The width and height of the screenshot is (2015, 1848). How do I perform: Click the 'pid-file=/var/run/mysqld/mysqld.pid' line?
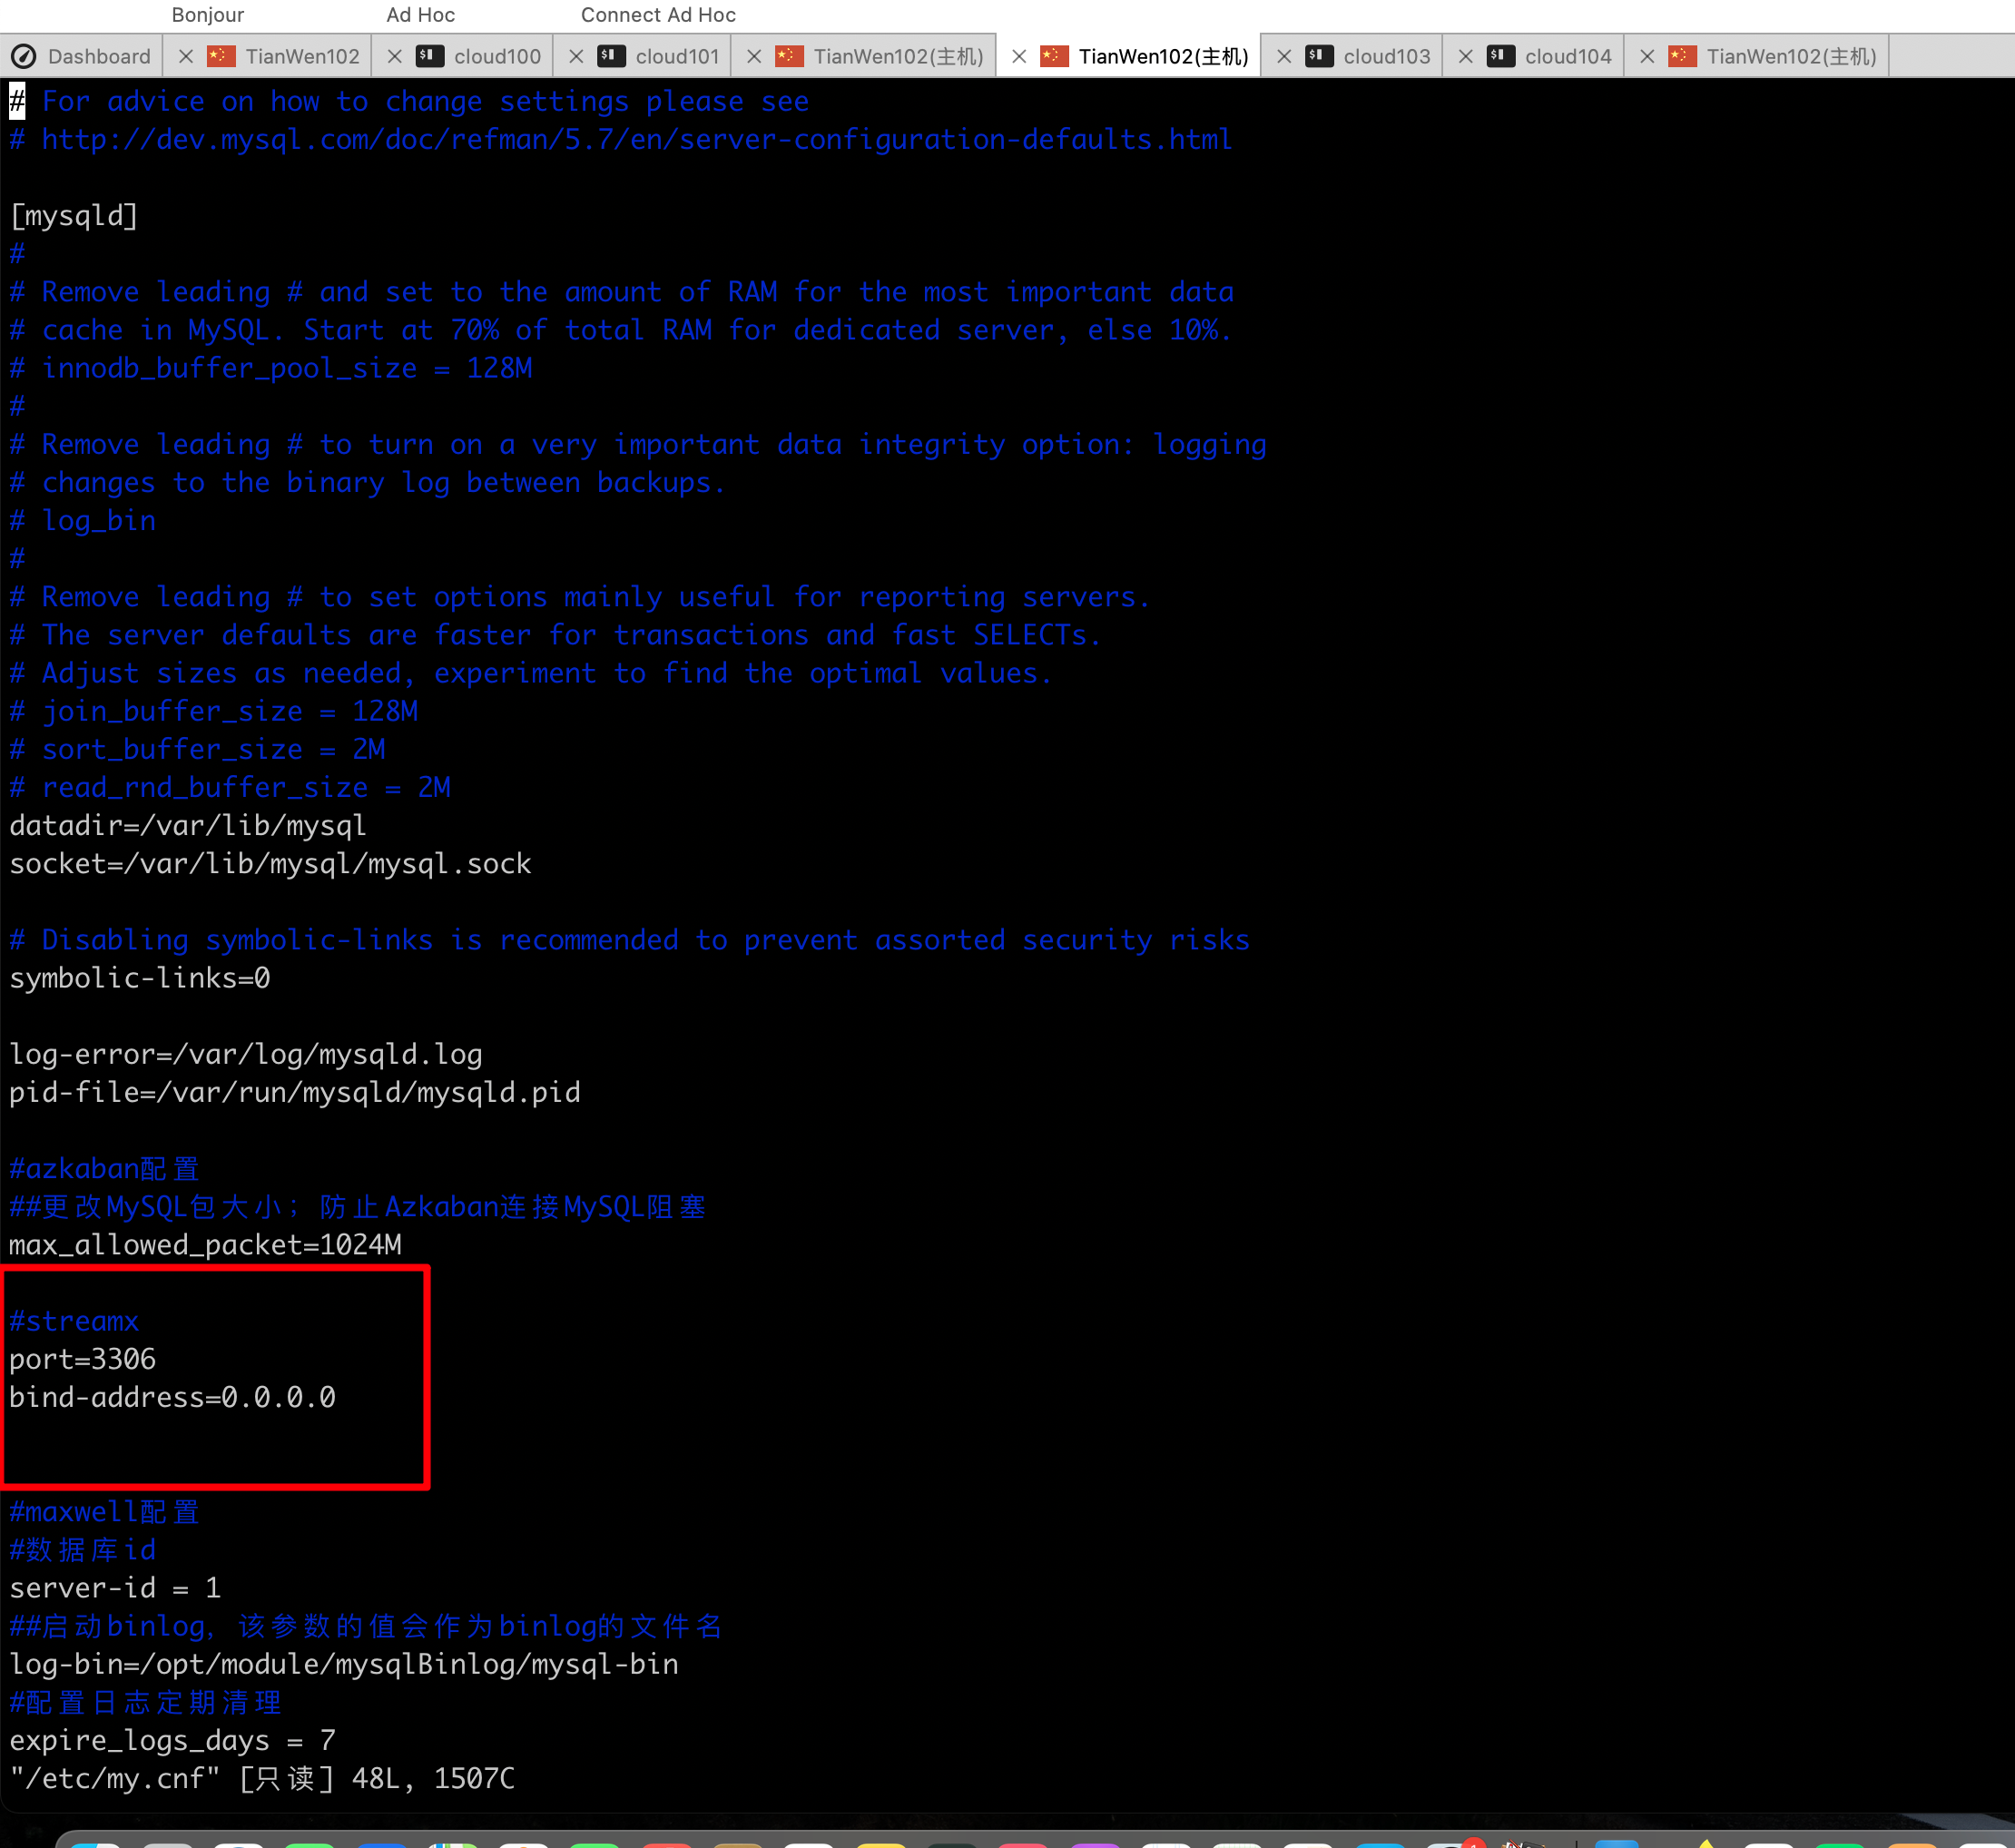pos(295,1092)
